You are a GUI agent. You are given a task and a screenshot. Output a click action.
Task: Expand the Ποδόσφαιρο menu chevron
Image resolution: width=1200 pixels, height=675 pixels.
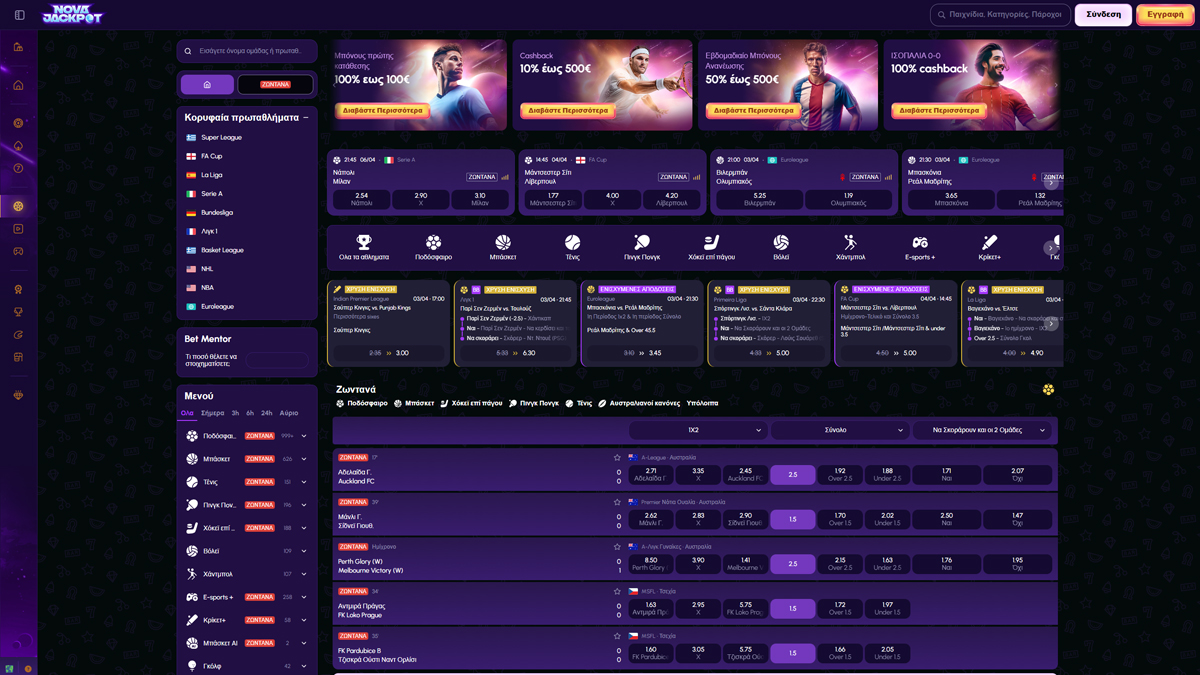[303, 435]
